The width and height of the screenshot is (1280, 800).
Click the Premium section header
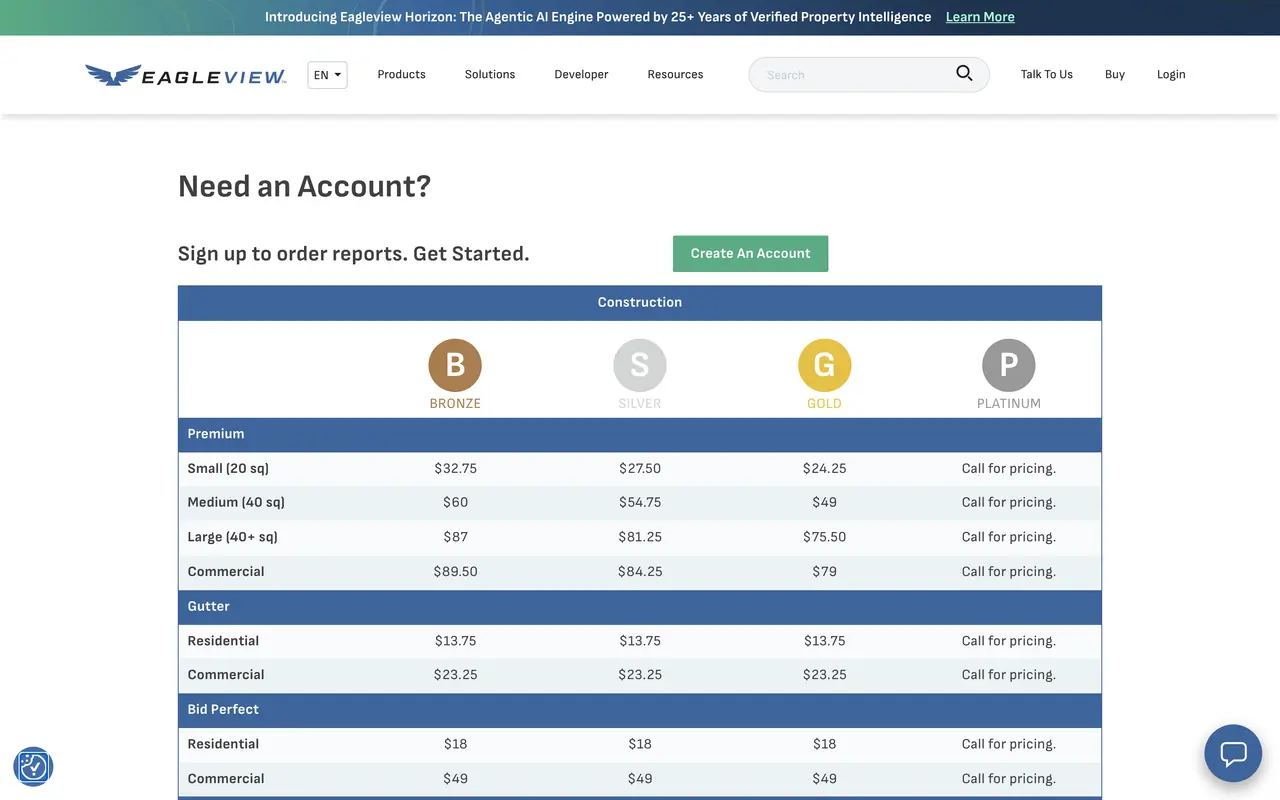(640, 434)
